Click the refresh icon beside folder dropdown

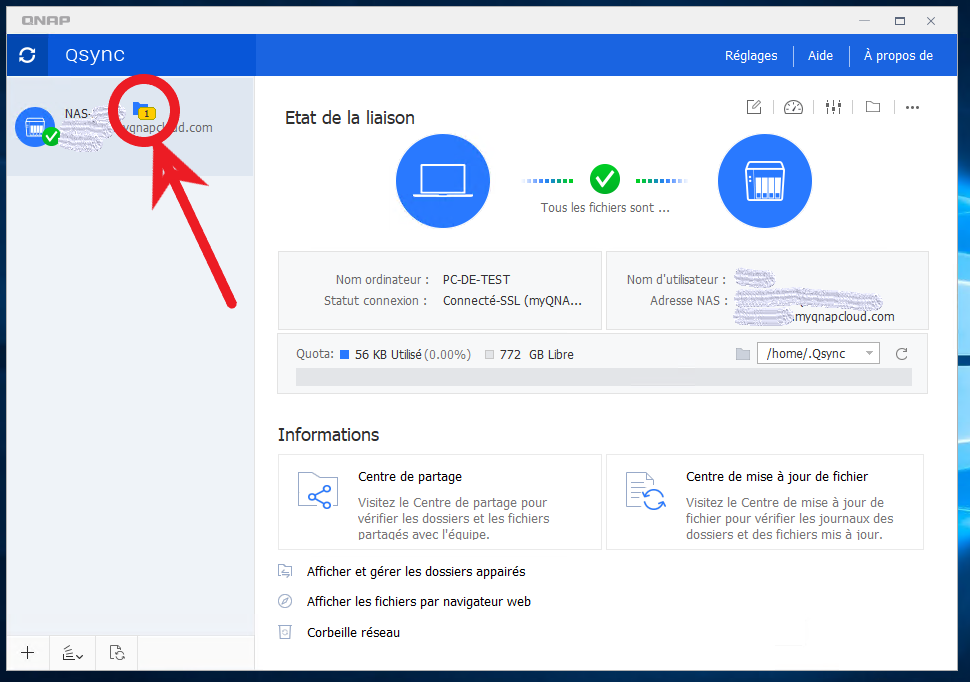(901, 354)
